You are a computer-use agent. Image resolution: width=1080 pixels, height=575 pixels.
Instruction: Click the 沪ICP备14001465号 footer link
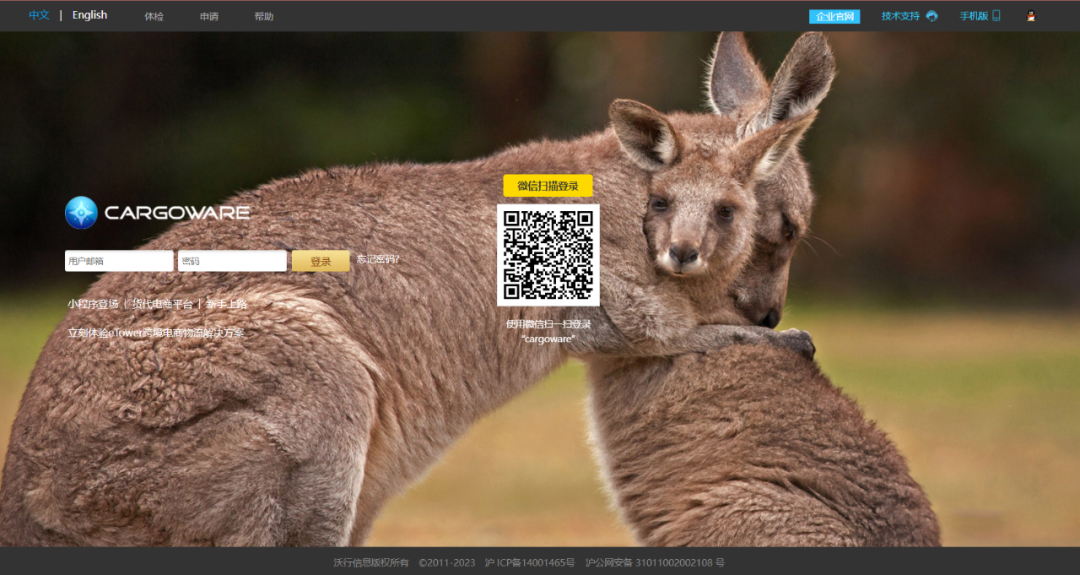click(x=529, y=563)
